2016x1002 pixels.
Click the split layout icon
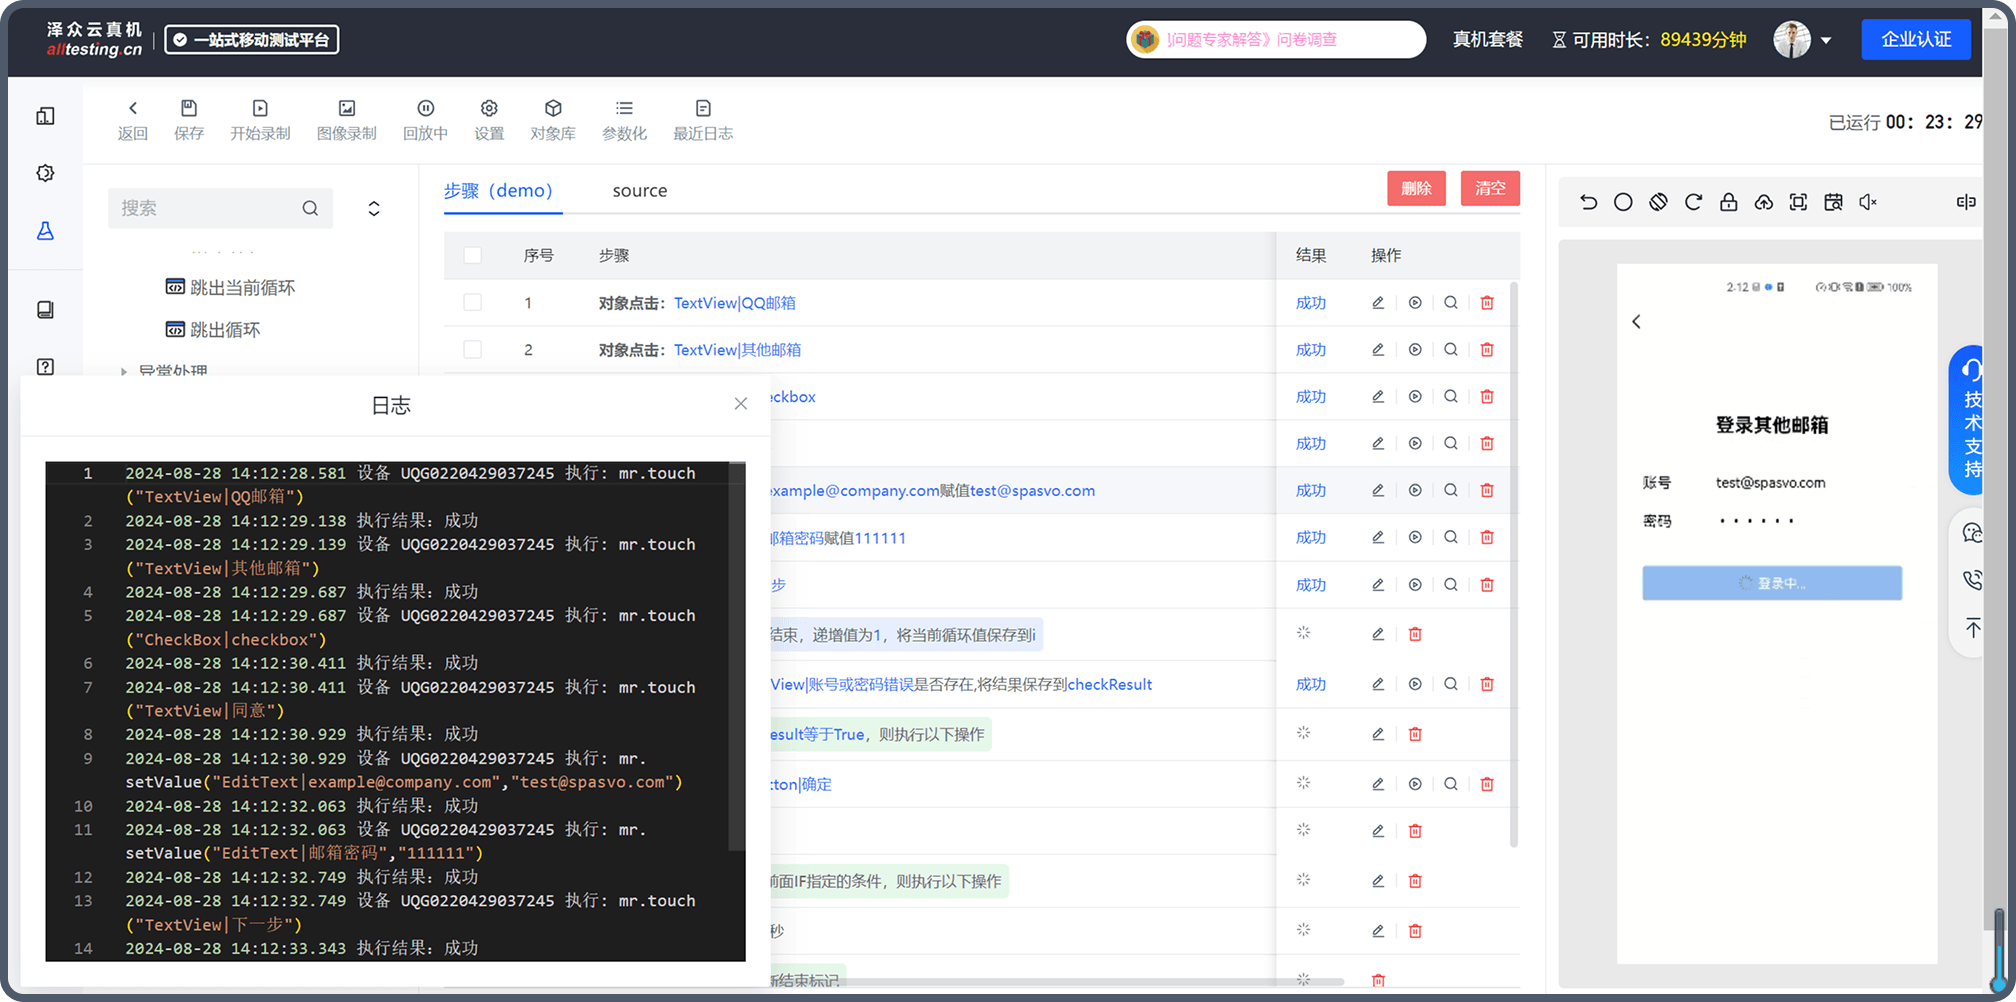tap(1965, 202)
